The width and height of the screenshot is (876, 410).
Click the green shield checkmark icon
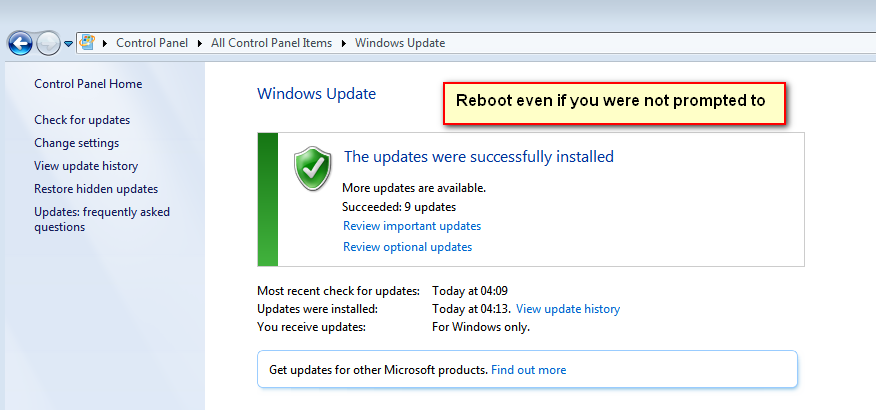pyautogui.click(x=312, y=168)
